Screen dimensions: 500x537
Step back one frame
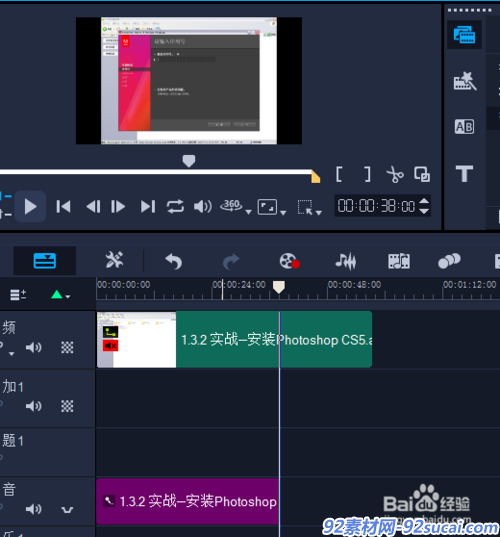pyautogui.click(x=93, y=207)
